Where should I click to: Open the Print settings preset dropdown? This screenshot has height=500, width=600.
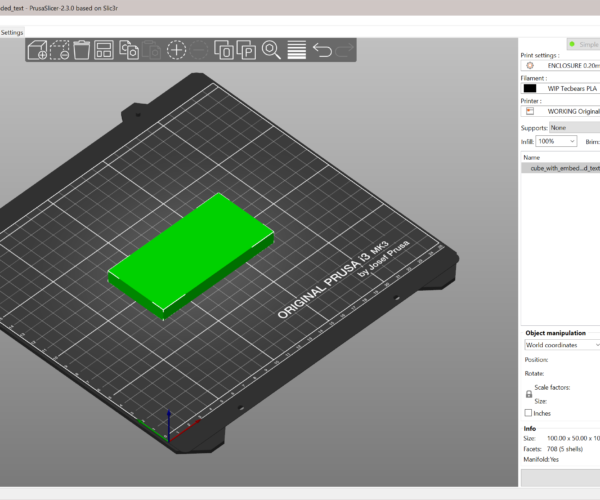click(x=560, y=65)
